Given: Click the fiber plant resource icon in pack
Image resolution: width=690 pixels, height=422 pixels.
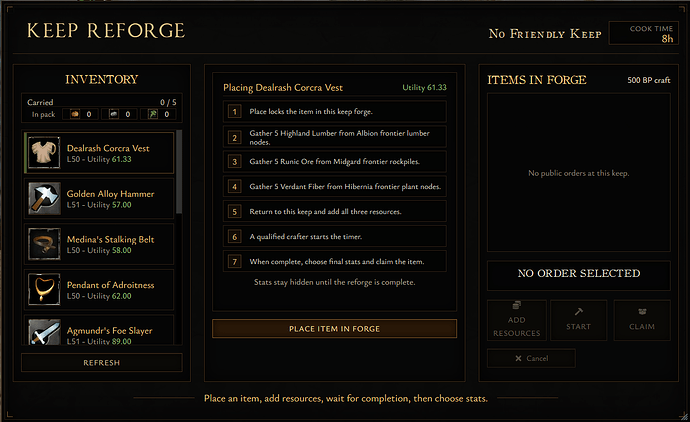Looking at the screenshot, I should tap(153, 114).
